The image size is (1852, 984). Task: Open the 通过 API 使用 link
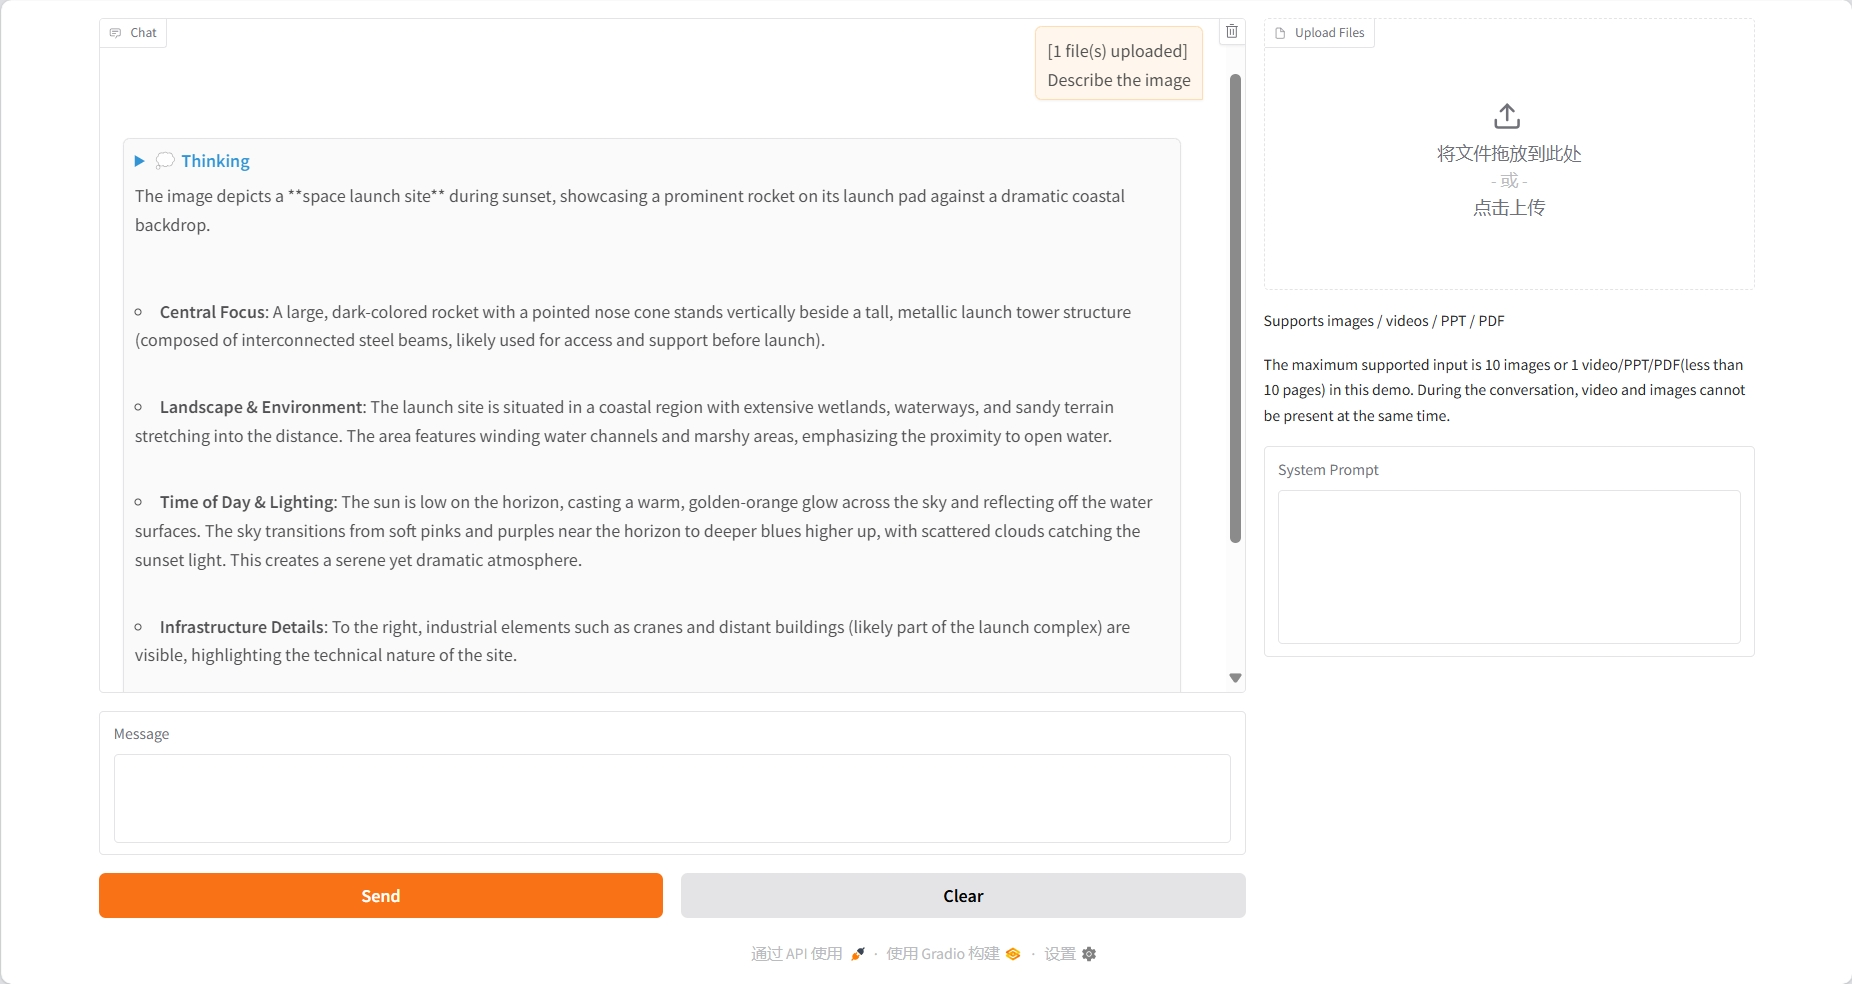797,954
